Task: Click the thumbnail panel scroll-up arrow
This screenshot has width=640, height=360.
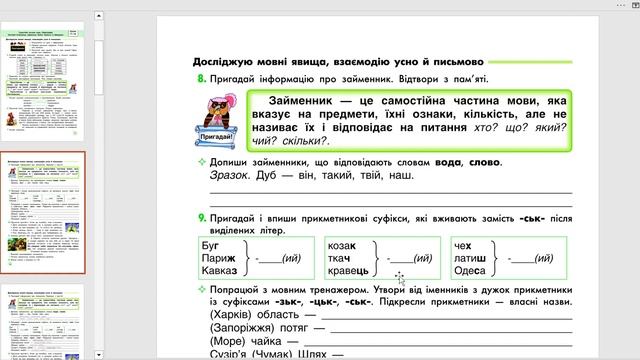Action: pyautogui.click(x=98, y=16)
